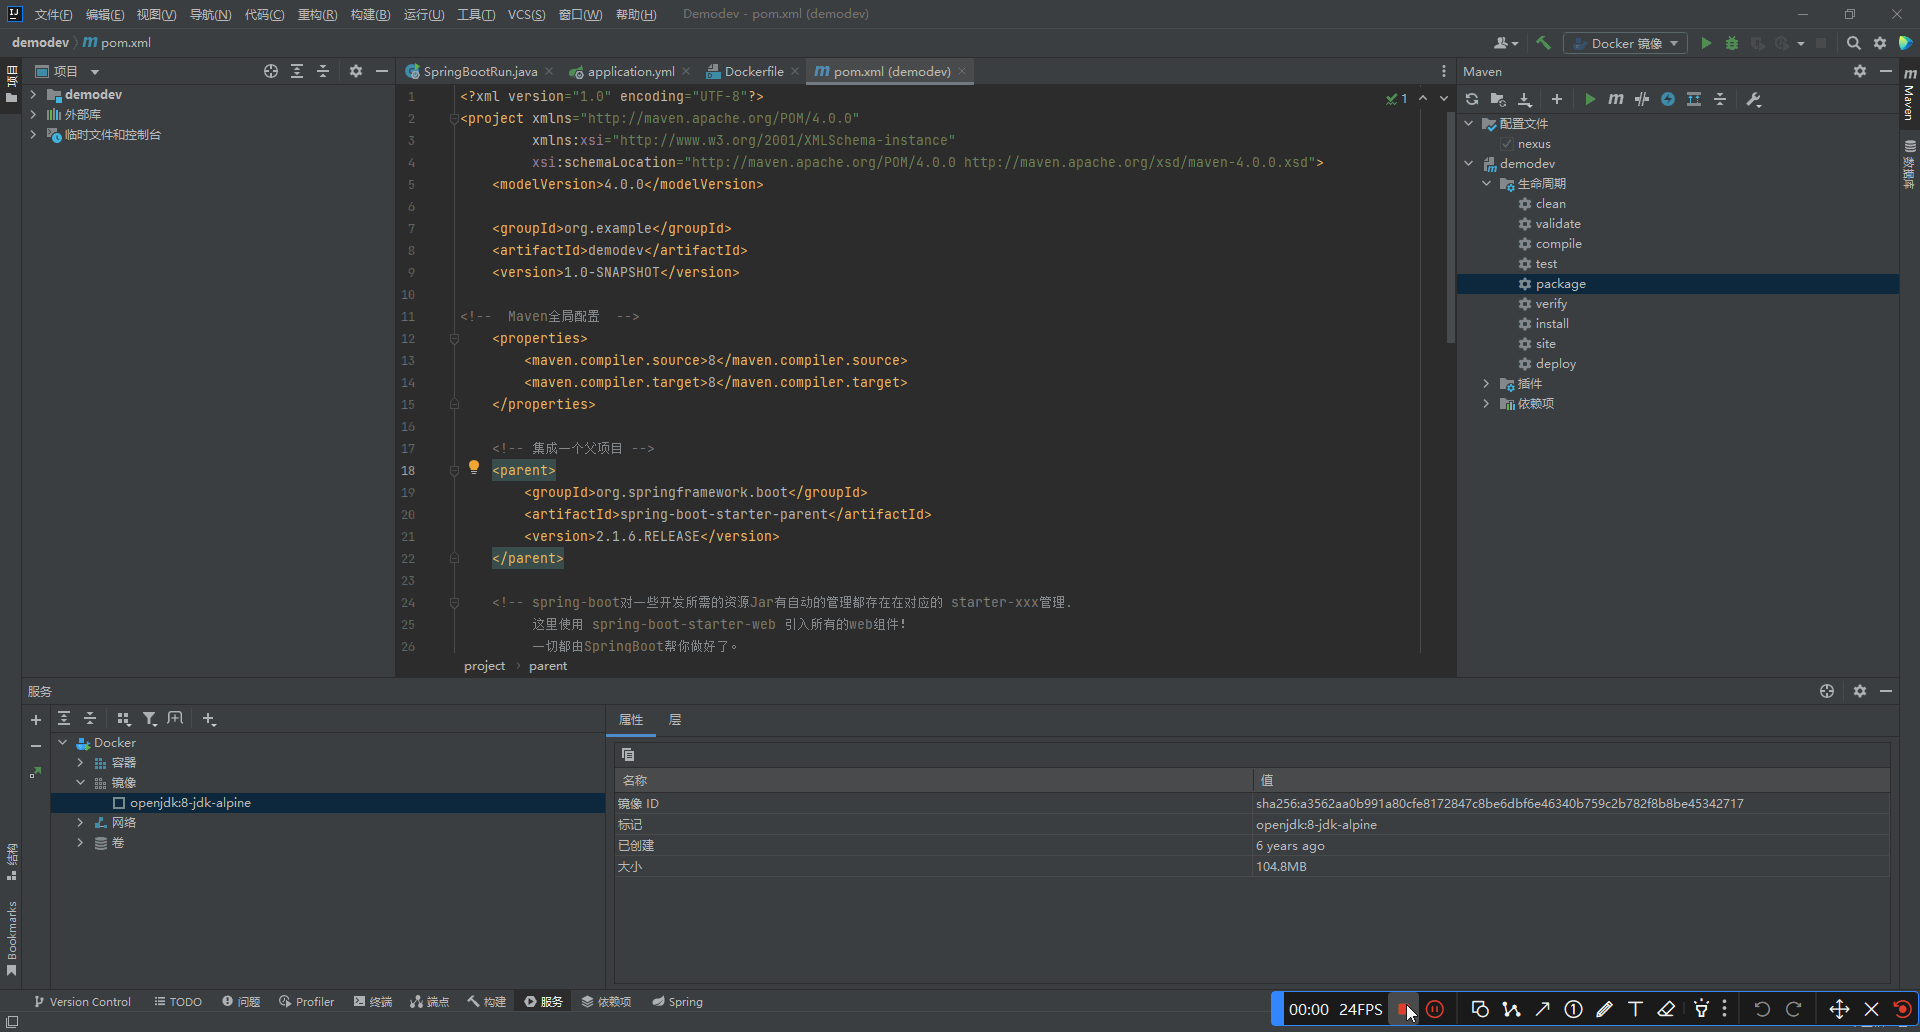Collapse all nodes in Maven tool window
The image size is (1920, 1032).
[x=1720, y=99]
